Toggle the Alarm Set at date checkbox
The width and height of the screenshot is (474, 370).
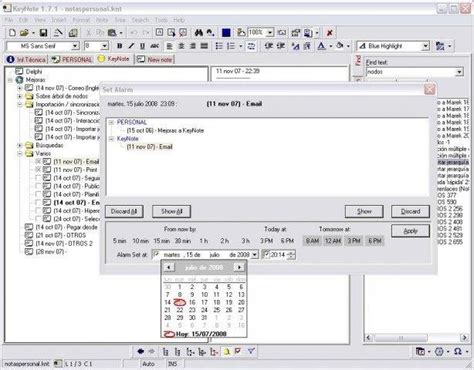click(x=156, y=254)
